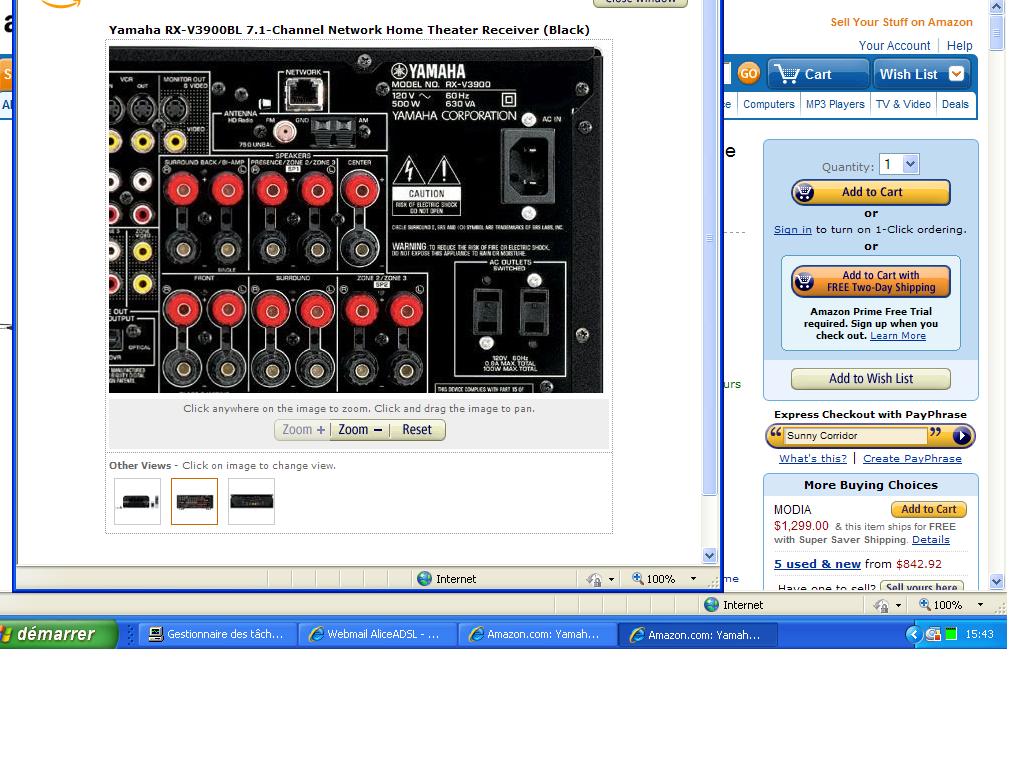Click the orange GO search button
The image size is (1024, 768).
[748, 73]
